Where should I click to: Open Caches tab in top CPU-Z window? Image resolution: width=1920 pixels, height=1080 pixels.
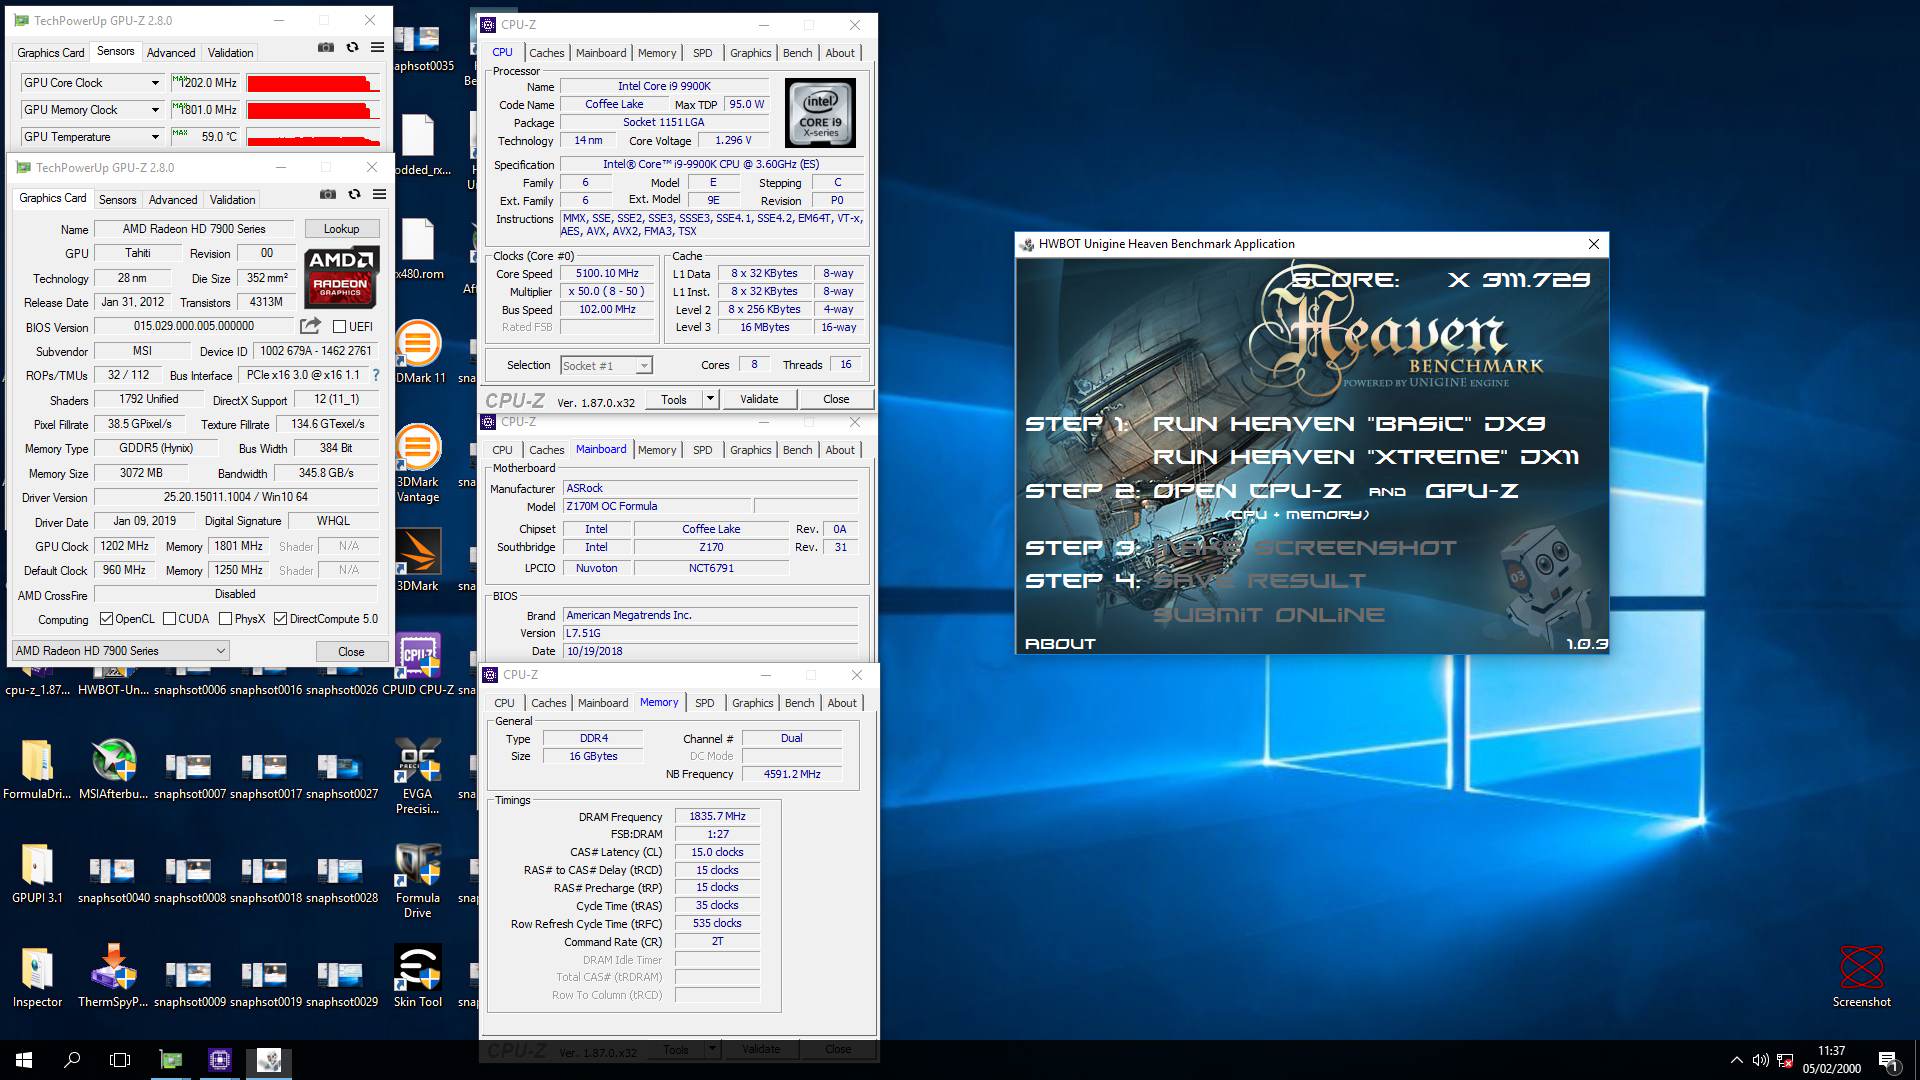pos(547,53)
